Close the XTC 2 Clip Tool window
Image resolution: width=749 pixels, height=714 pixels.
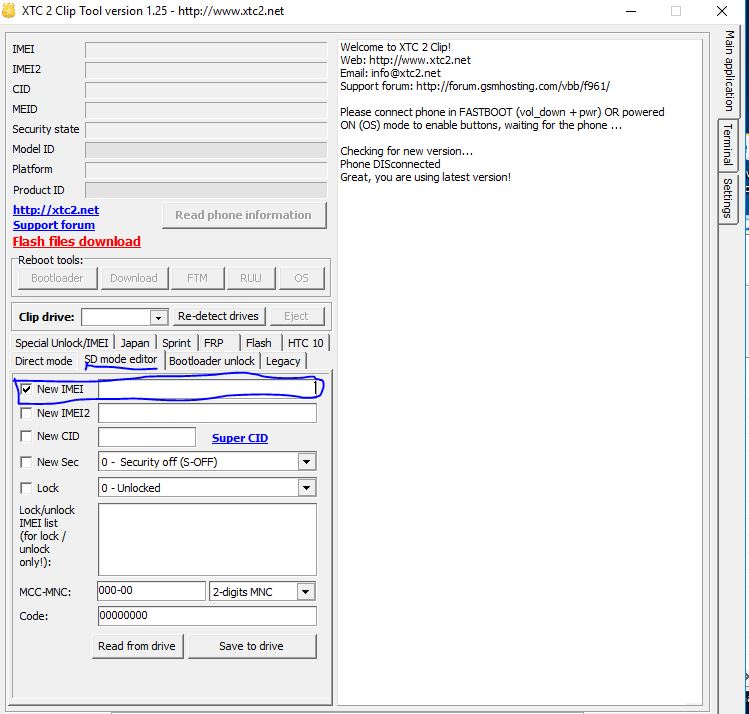point(722,11)
